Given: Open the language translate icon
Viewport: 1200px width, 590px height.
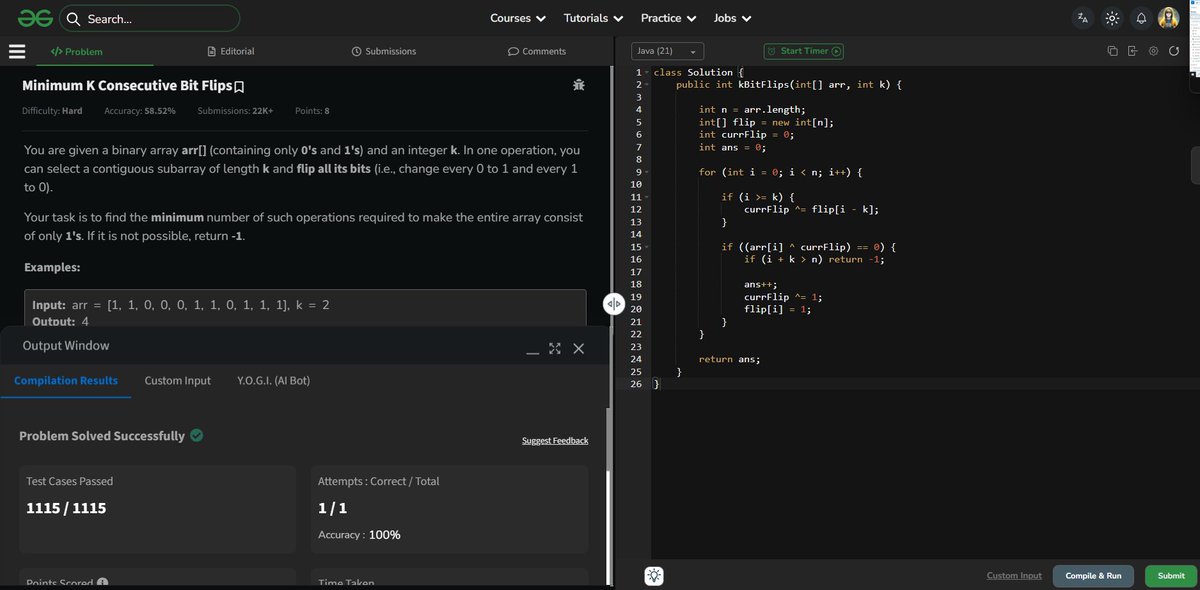Looking at the screenshot, I should pyautogui.click(x=1083, y=18).
